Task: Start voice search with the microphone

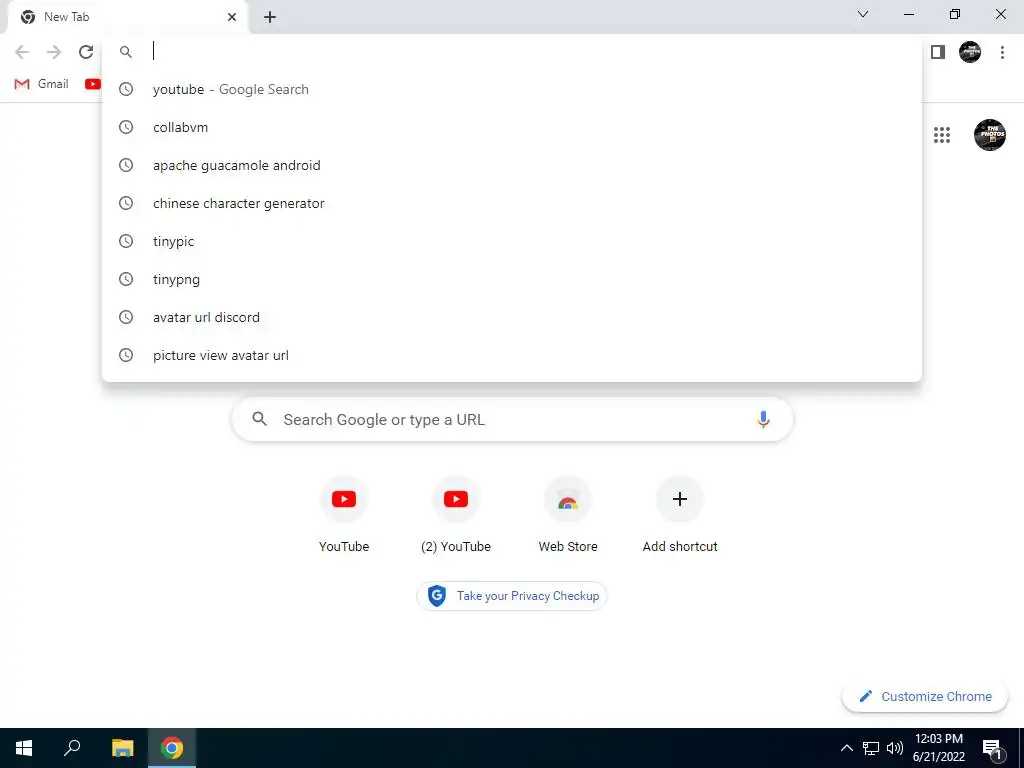Action: point(763,419)
